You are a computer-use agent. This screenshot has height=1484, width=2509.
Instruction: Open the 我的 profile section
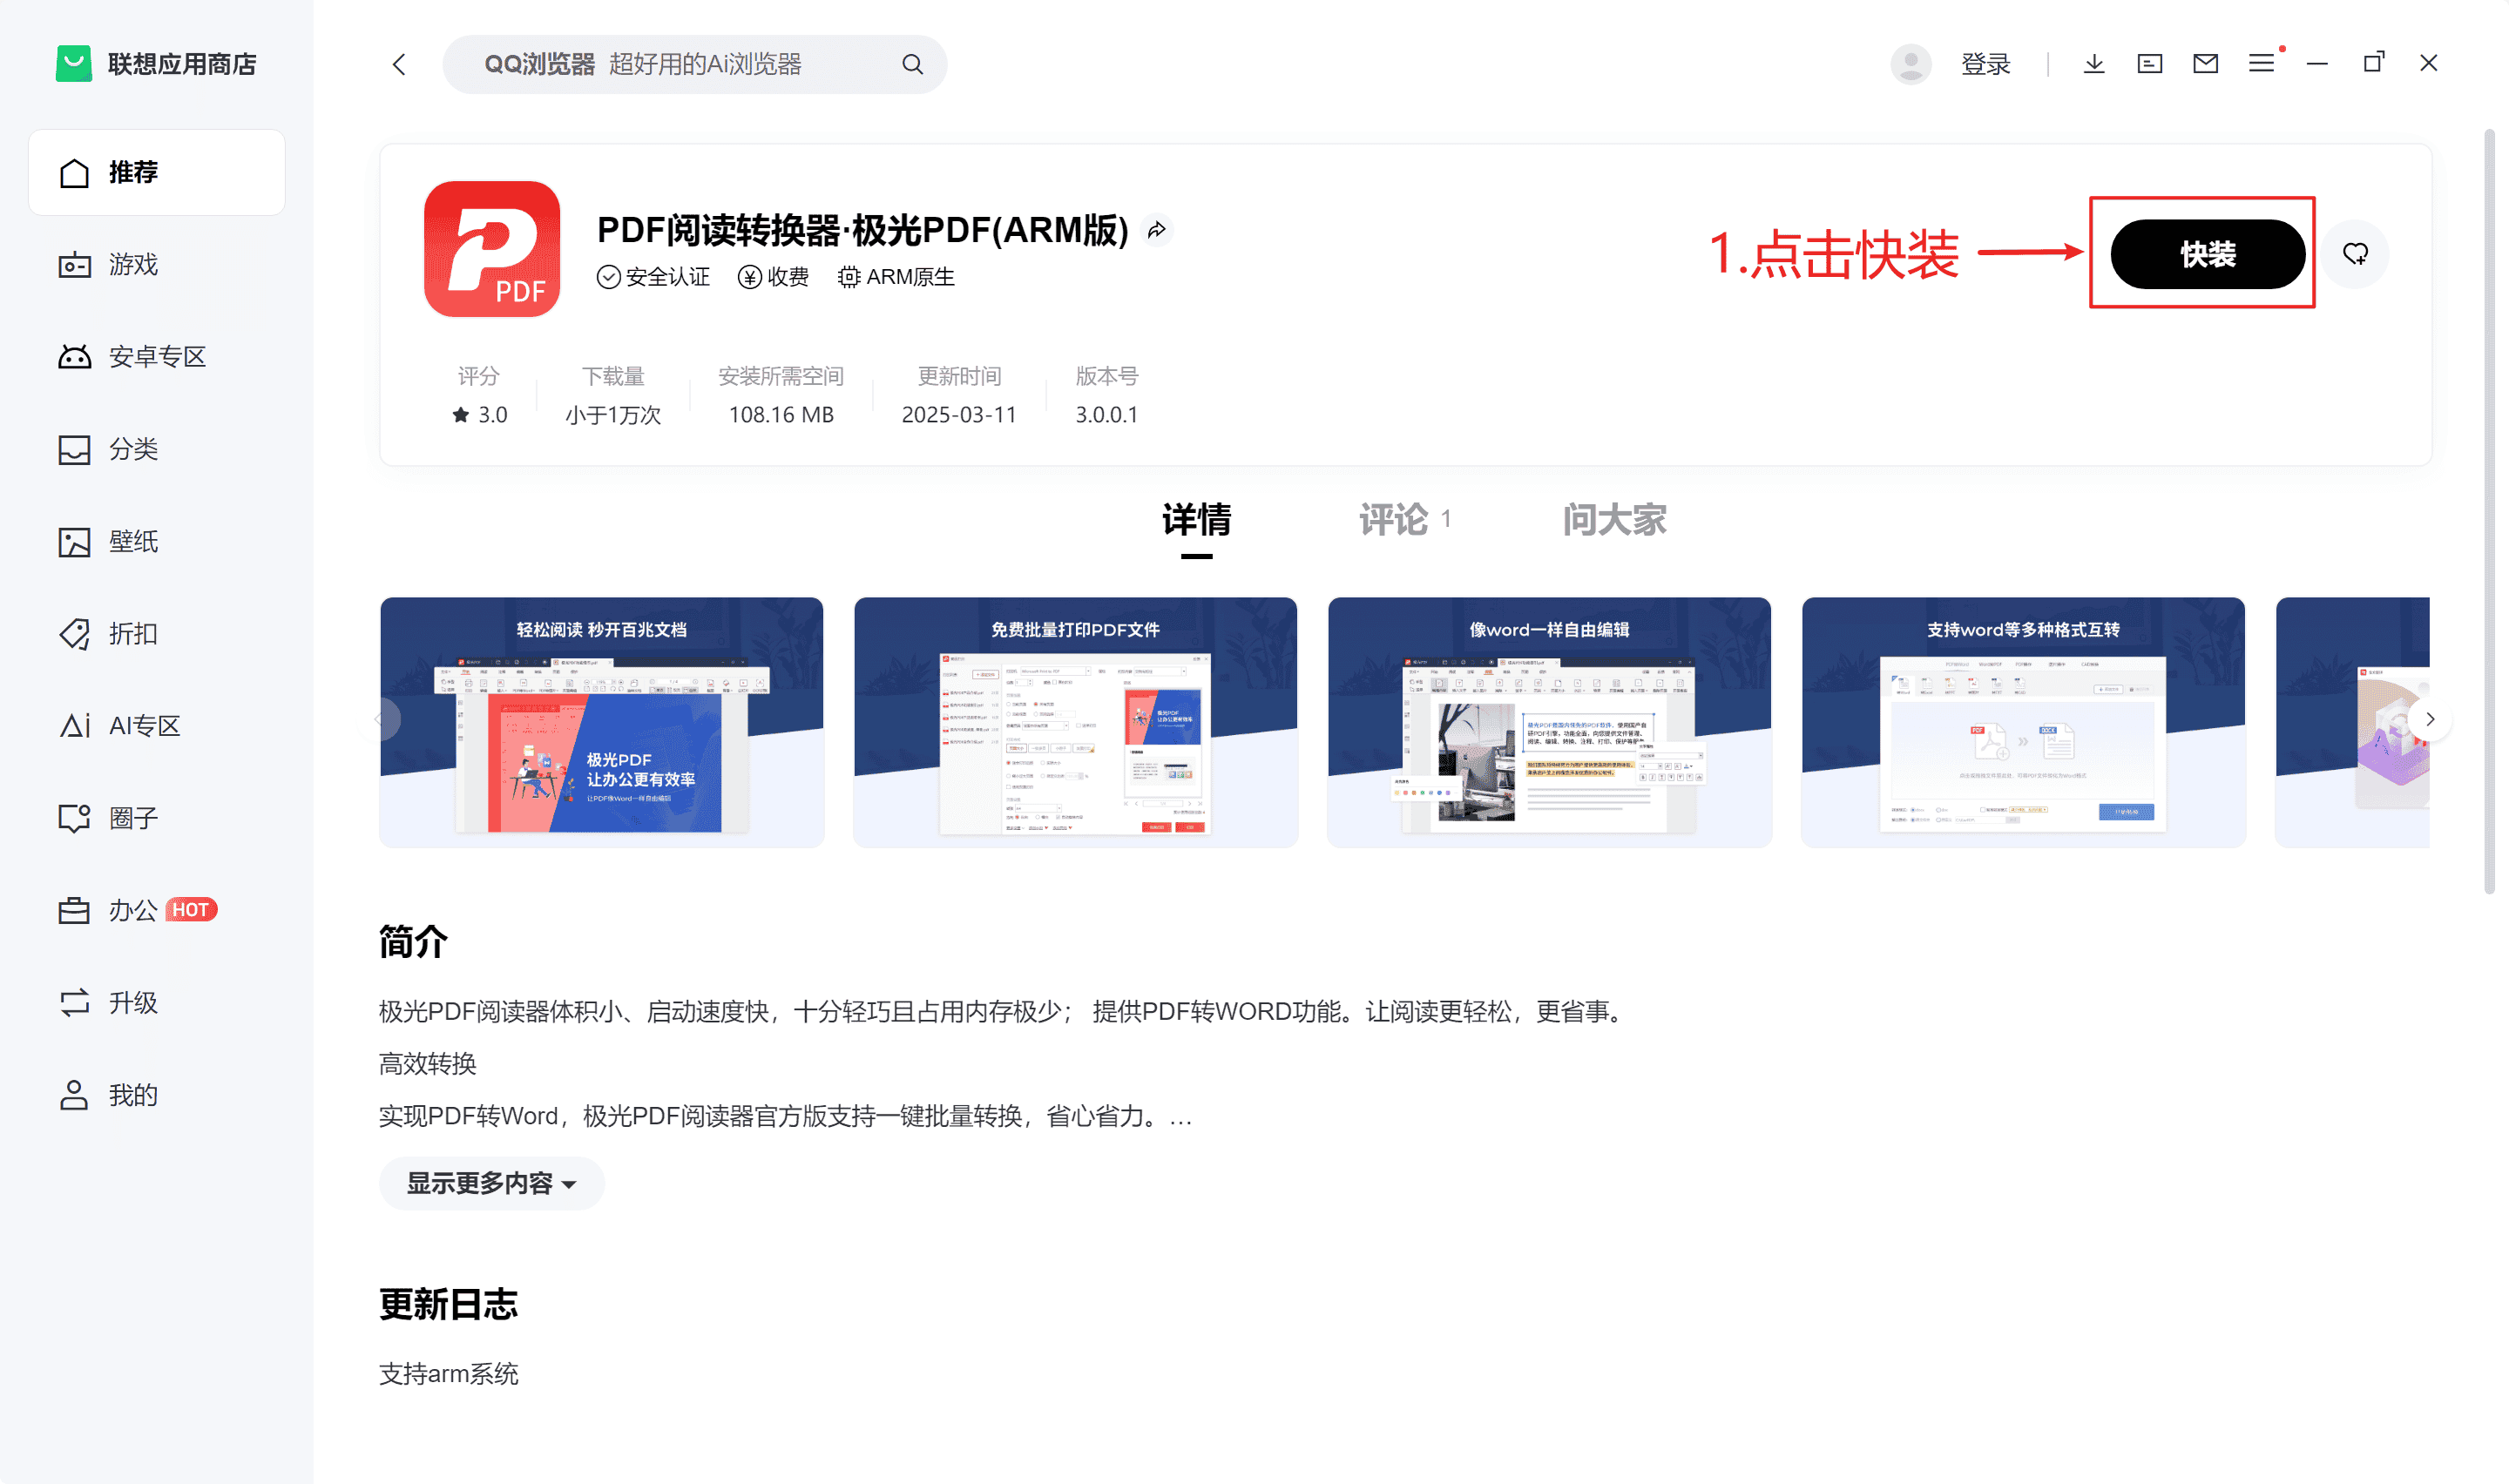157,1095
